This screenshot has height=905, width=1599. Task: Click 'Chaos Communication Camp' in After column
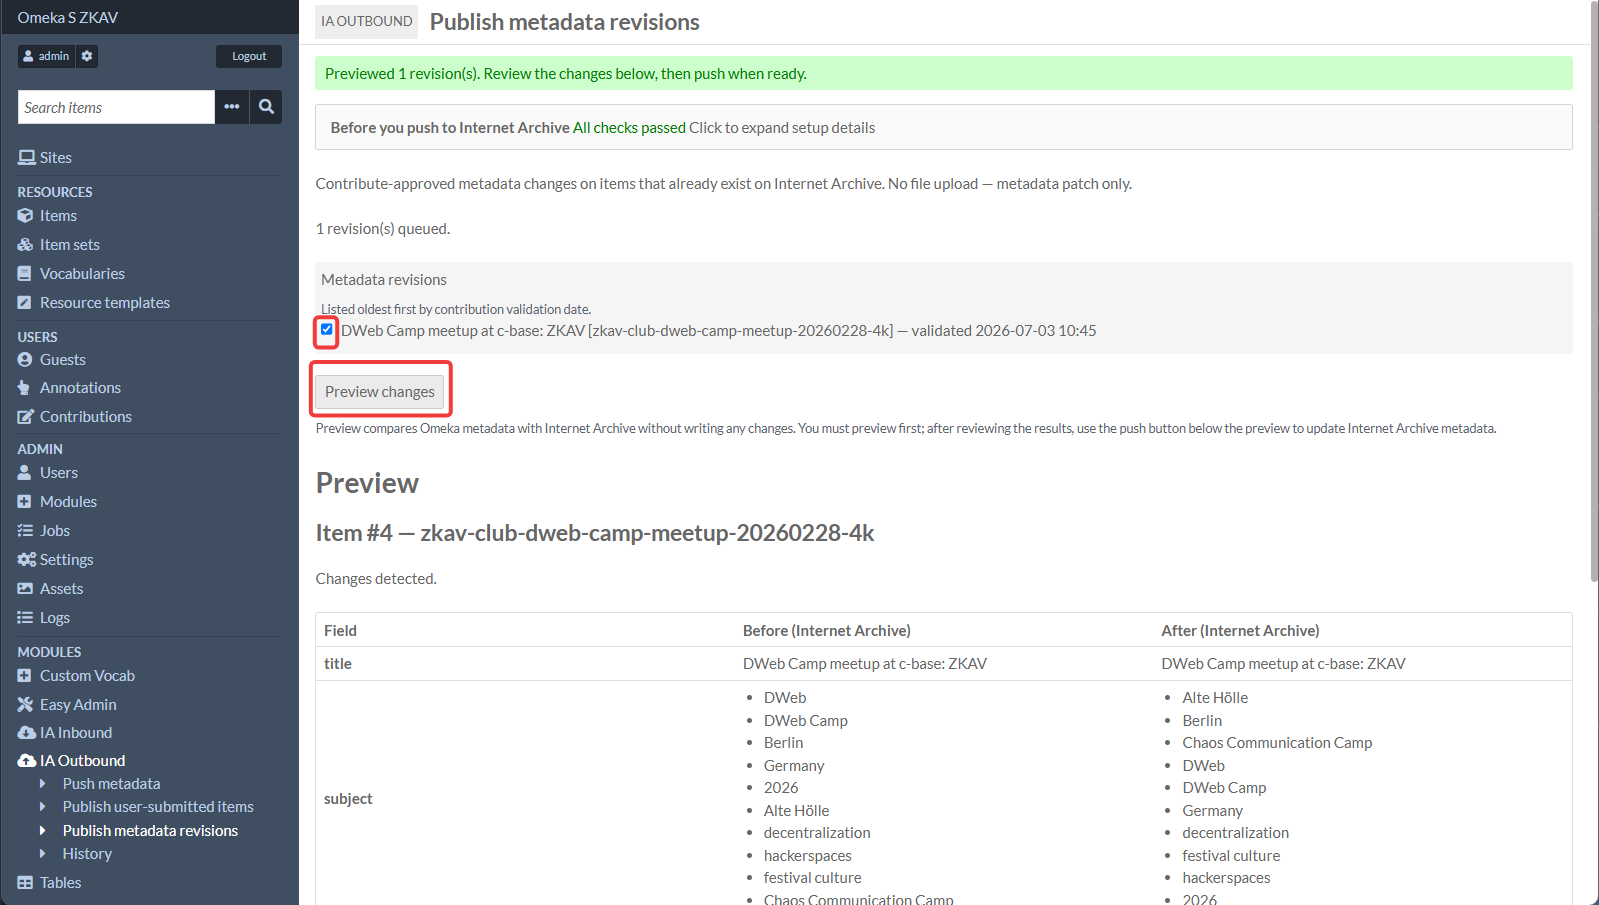pos(1277,742)
